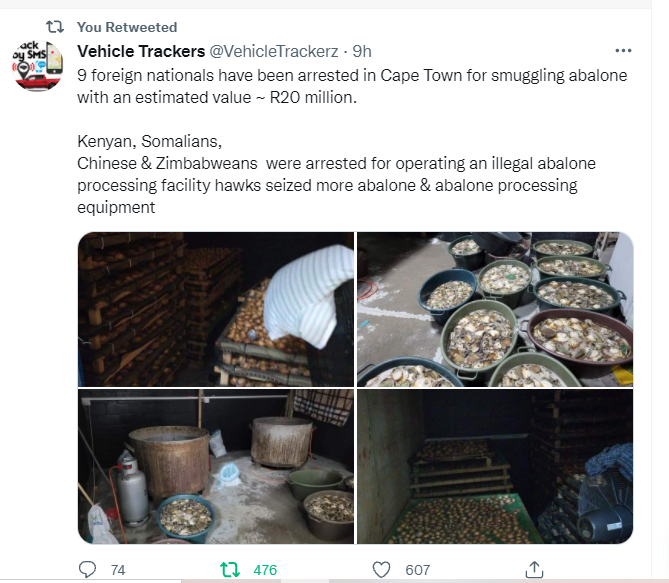
Task: Click the small retweet icon above tweet
Action: (55, 27)
